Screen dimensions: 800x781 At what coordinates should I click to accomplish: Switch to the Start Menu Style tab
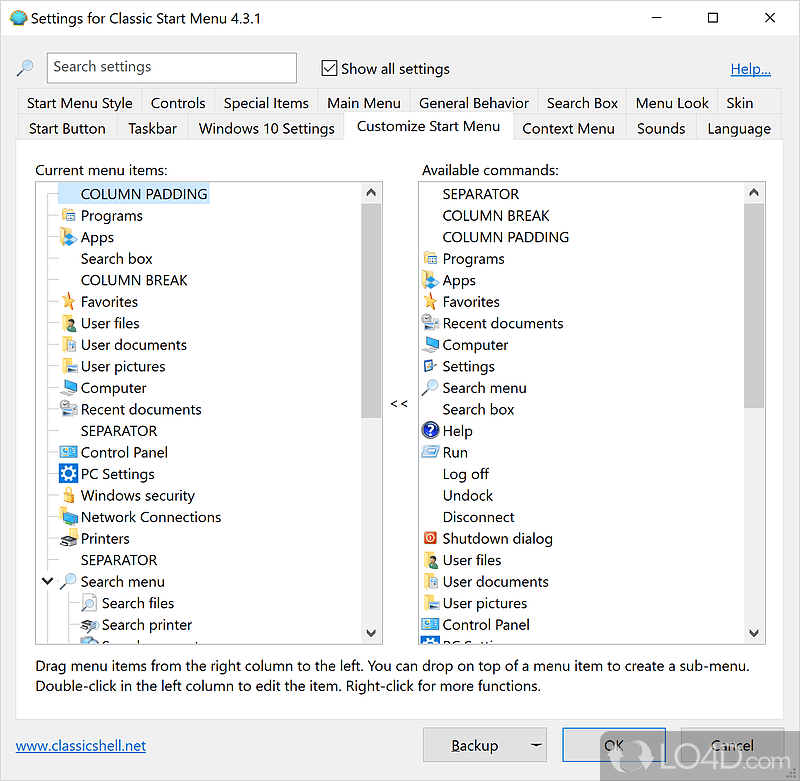[80, 103]
